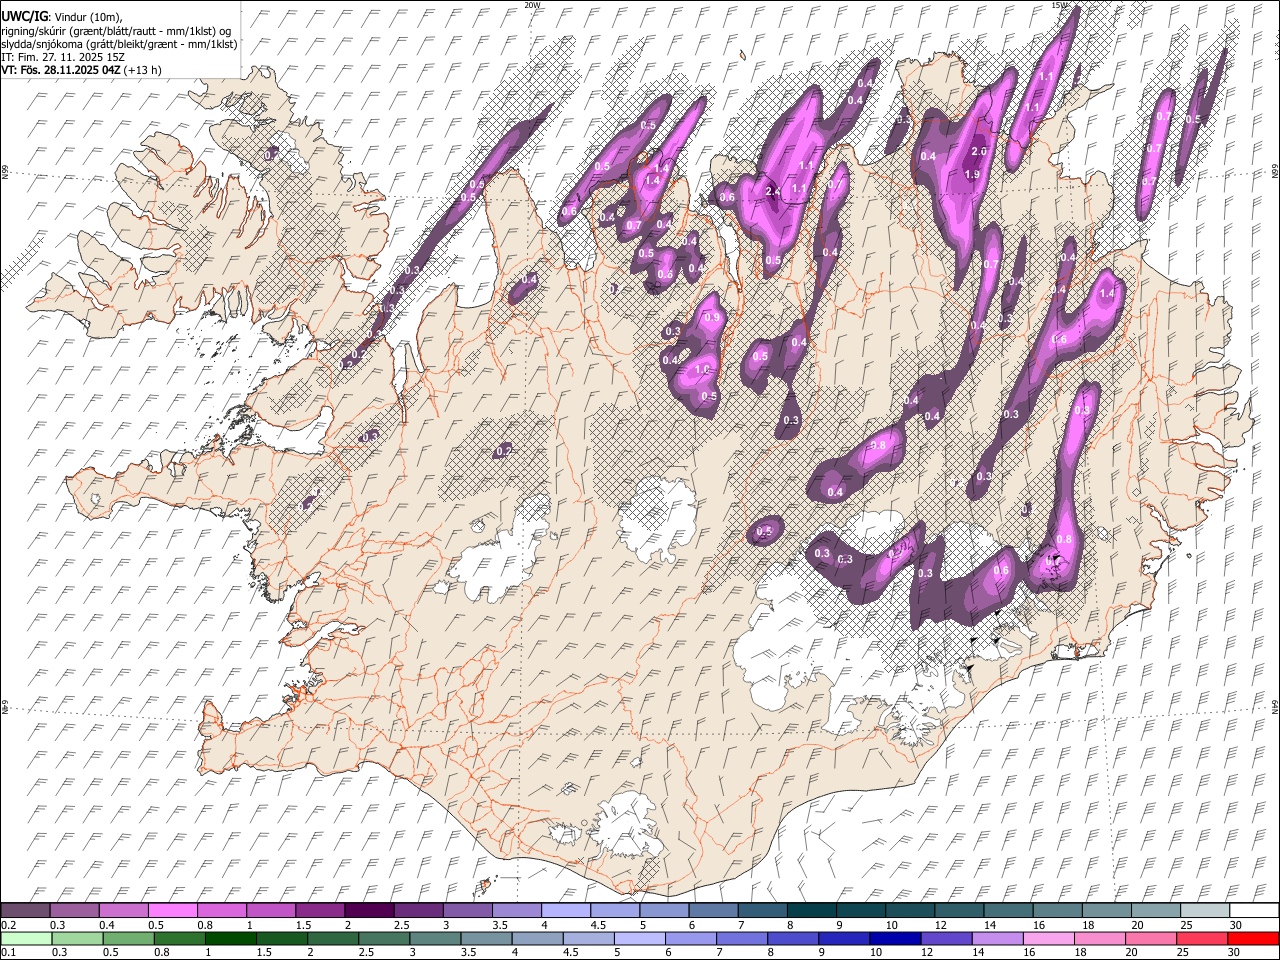Pick the 16 grey-teal swatch, upper legend row
This screenshot has width=1280, height=960.
[1057, 910]
